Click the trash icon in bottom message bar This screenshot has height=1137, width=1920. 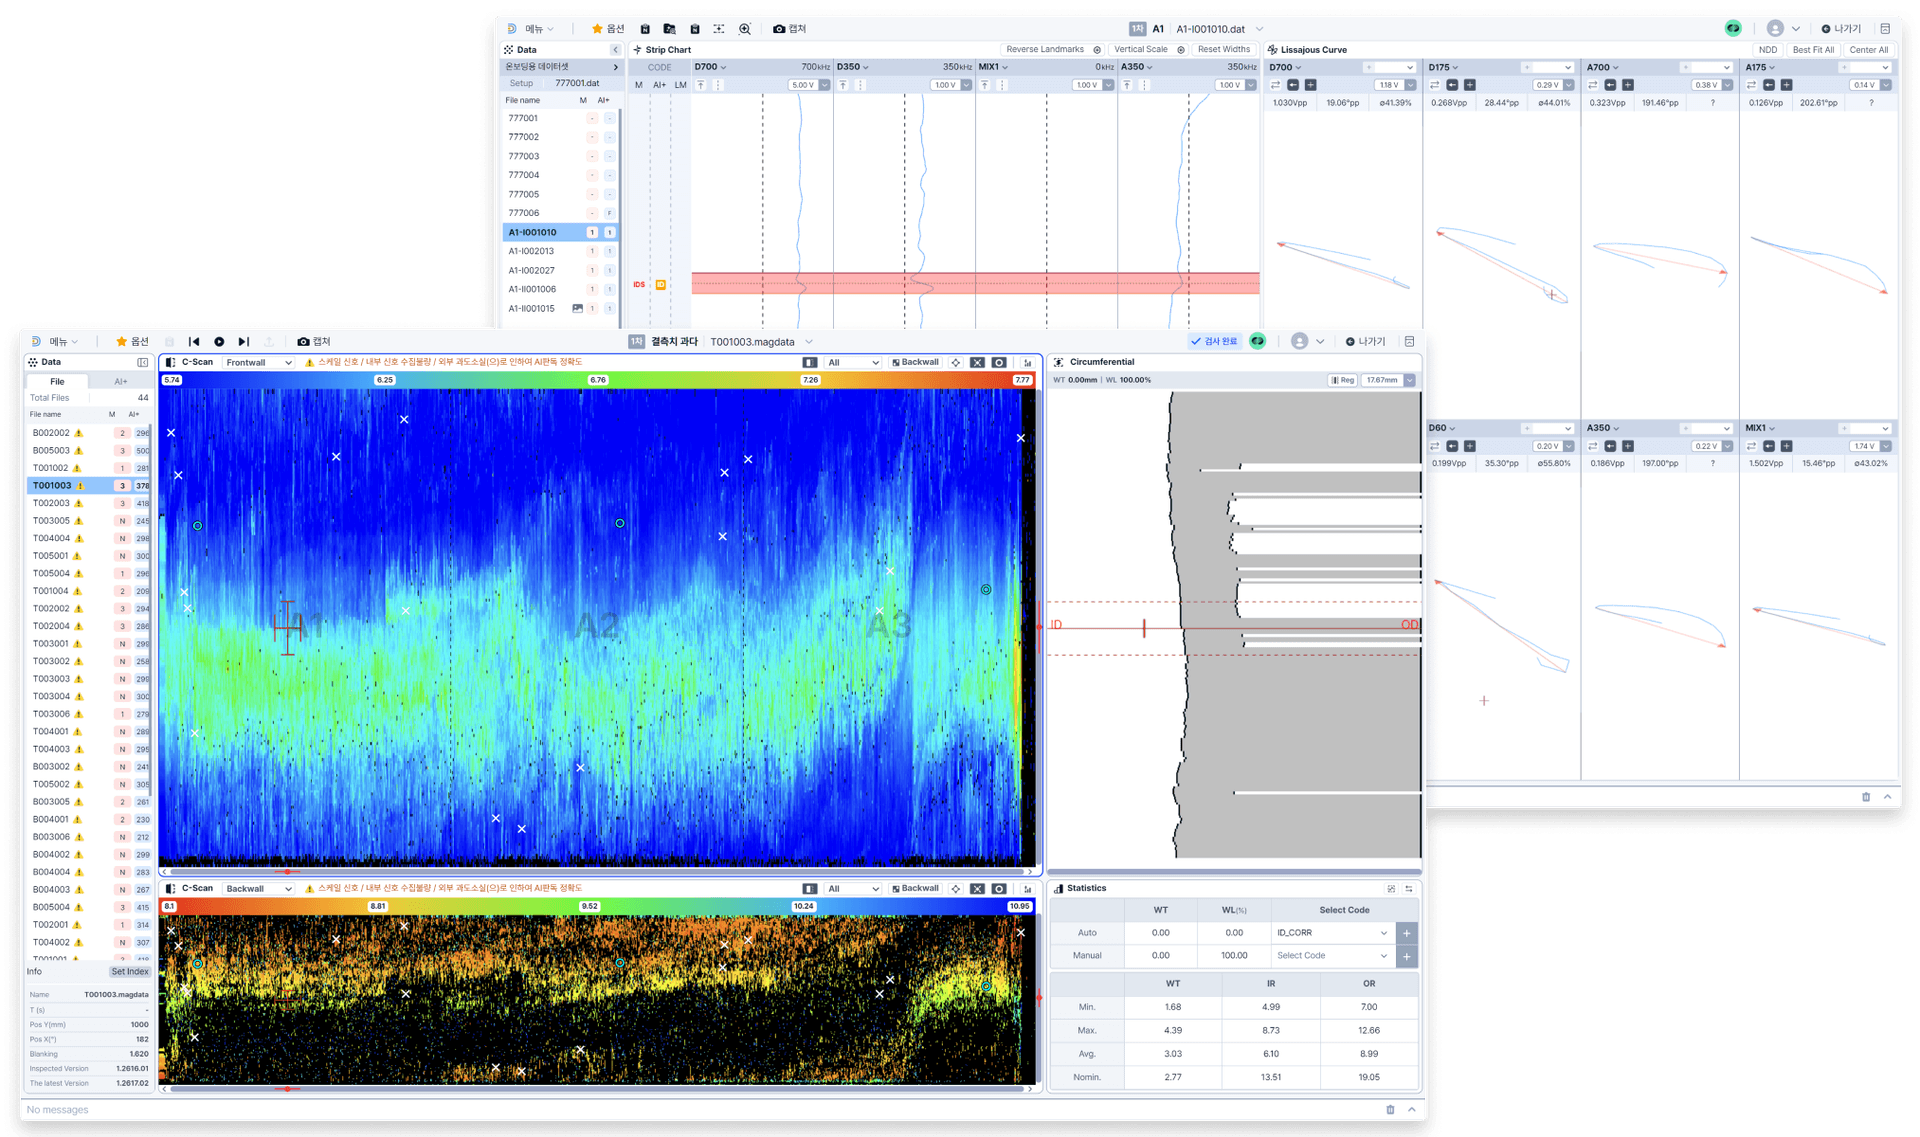(x=1390, y=1109)
